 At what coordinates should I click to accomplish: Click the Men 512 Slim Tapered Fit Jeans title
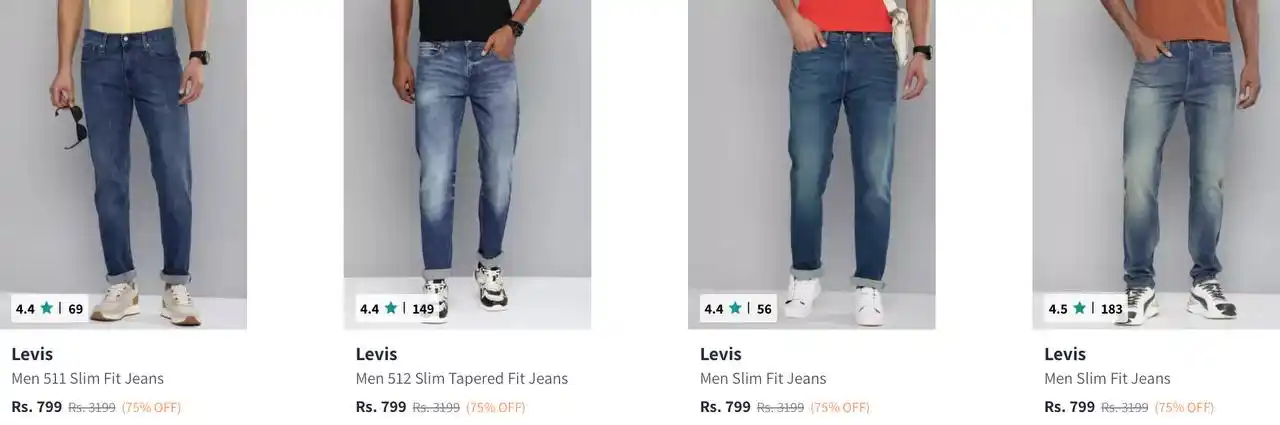[462, 379]
